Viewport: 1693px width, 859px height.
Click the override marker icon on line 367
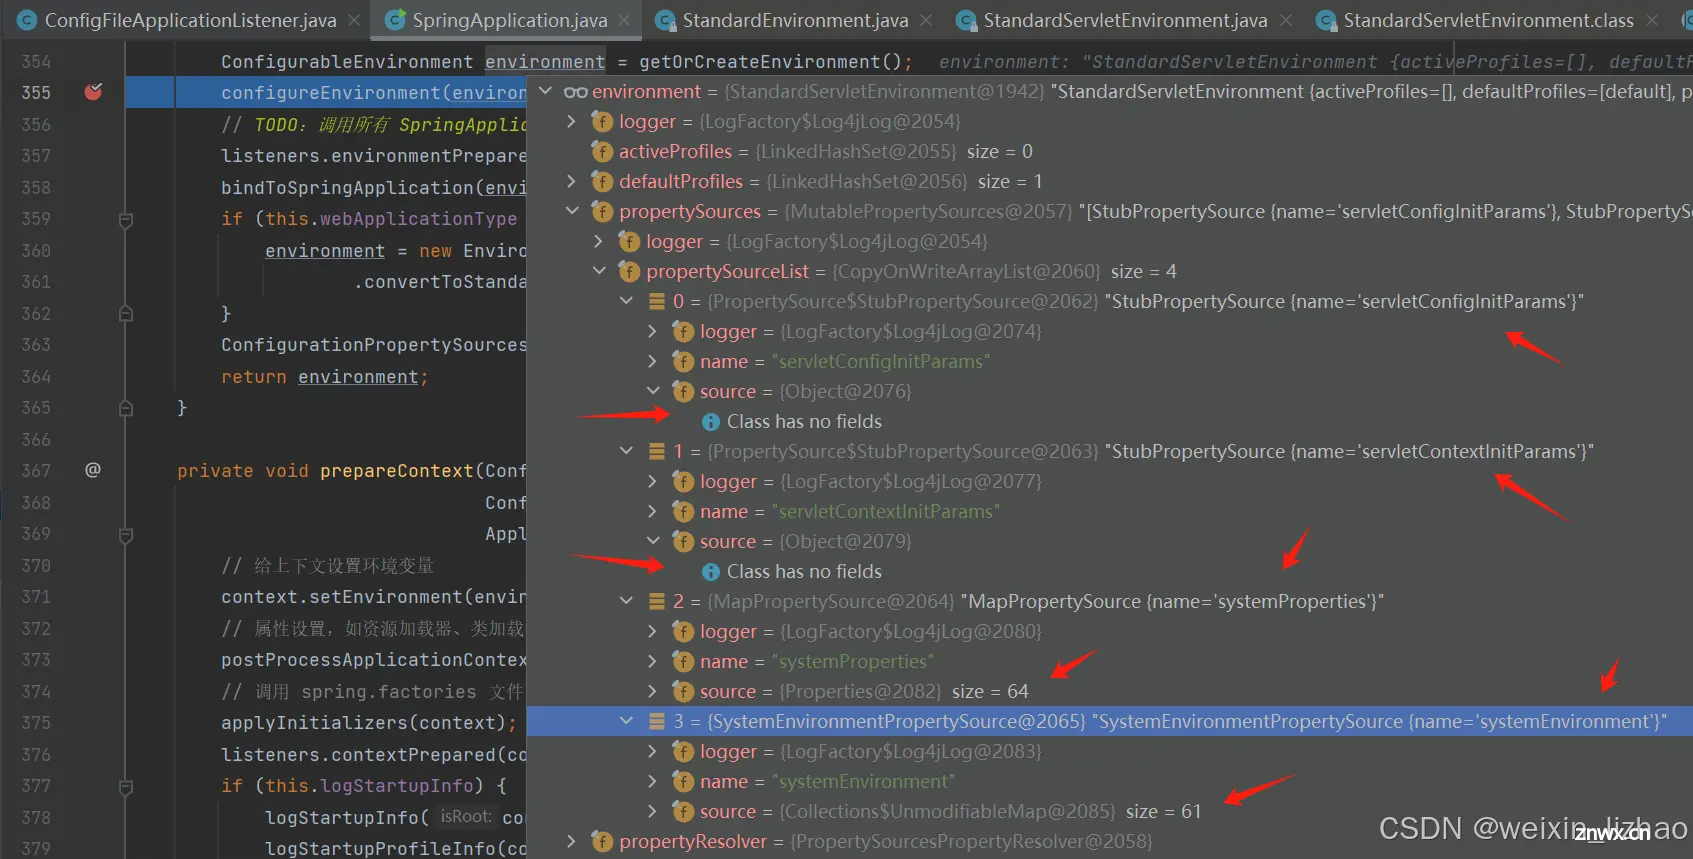point(93,470)
